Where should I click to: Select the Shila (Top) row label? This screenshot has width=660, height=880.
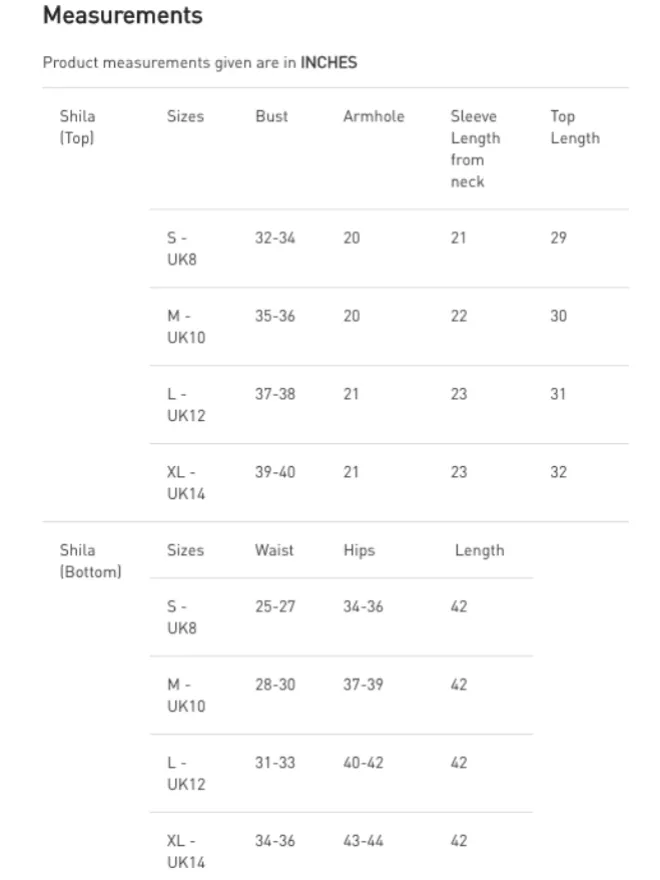point(77,127)
